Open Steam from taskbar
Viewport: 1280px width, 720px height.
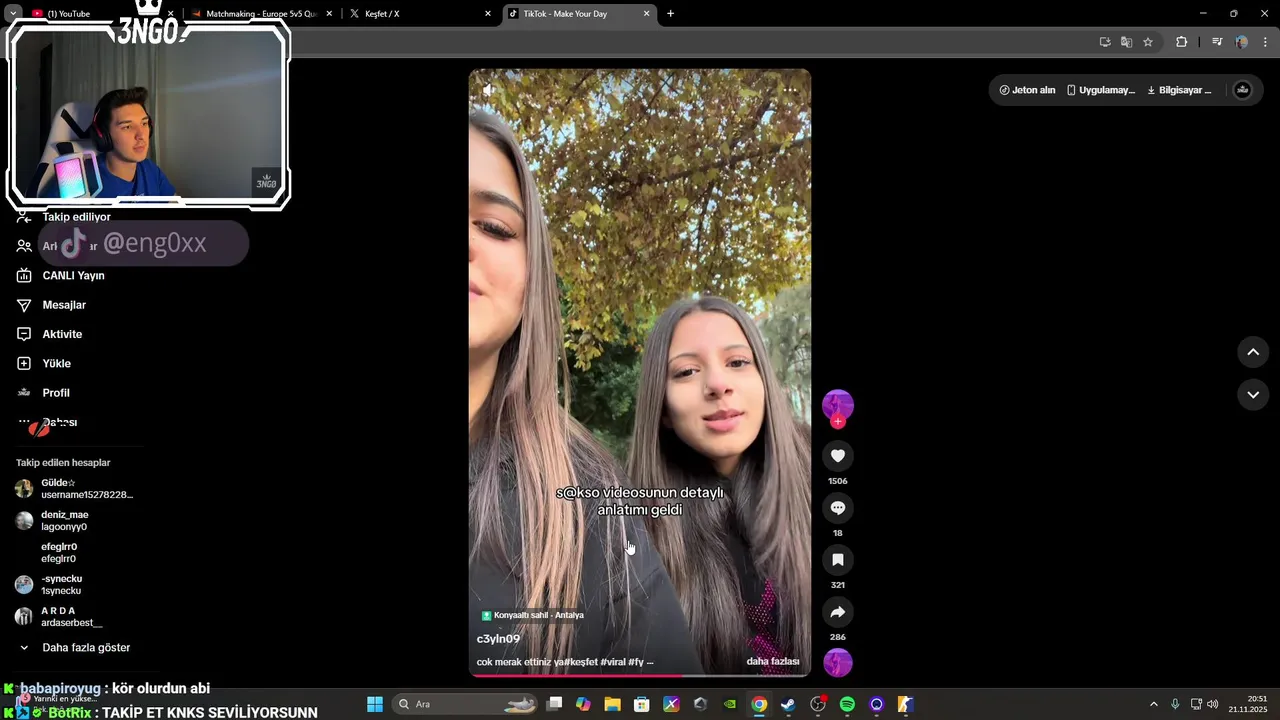click(788, 704)
